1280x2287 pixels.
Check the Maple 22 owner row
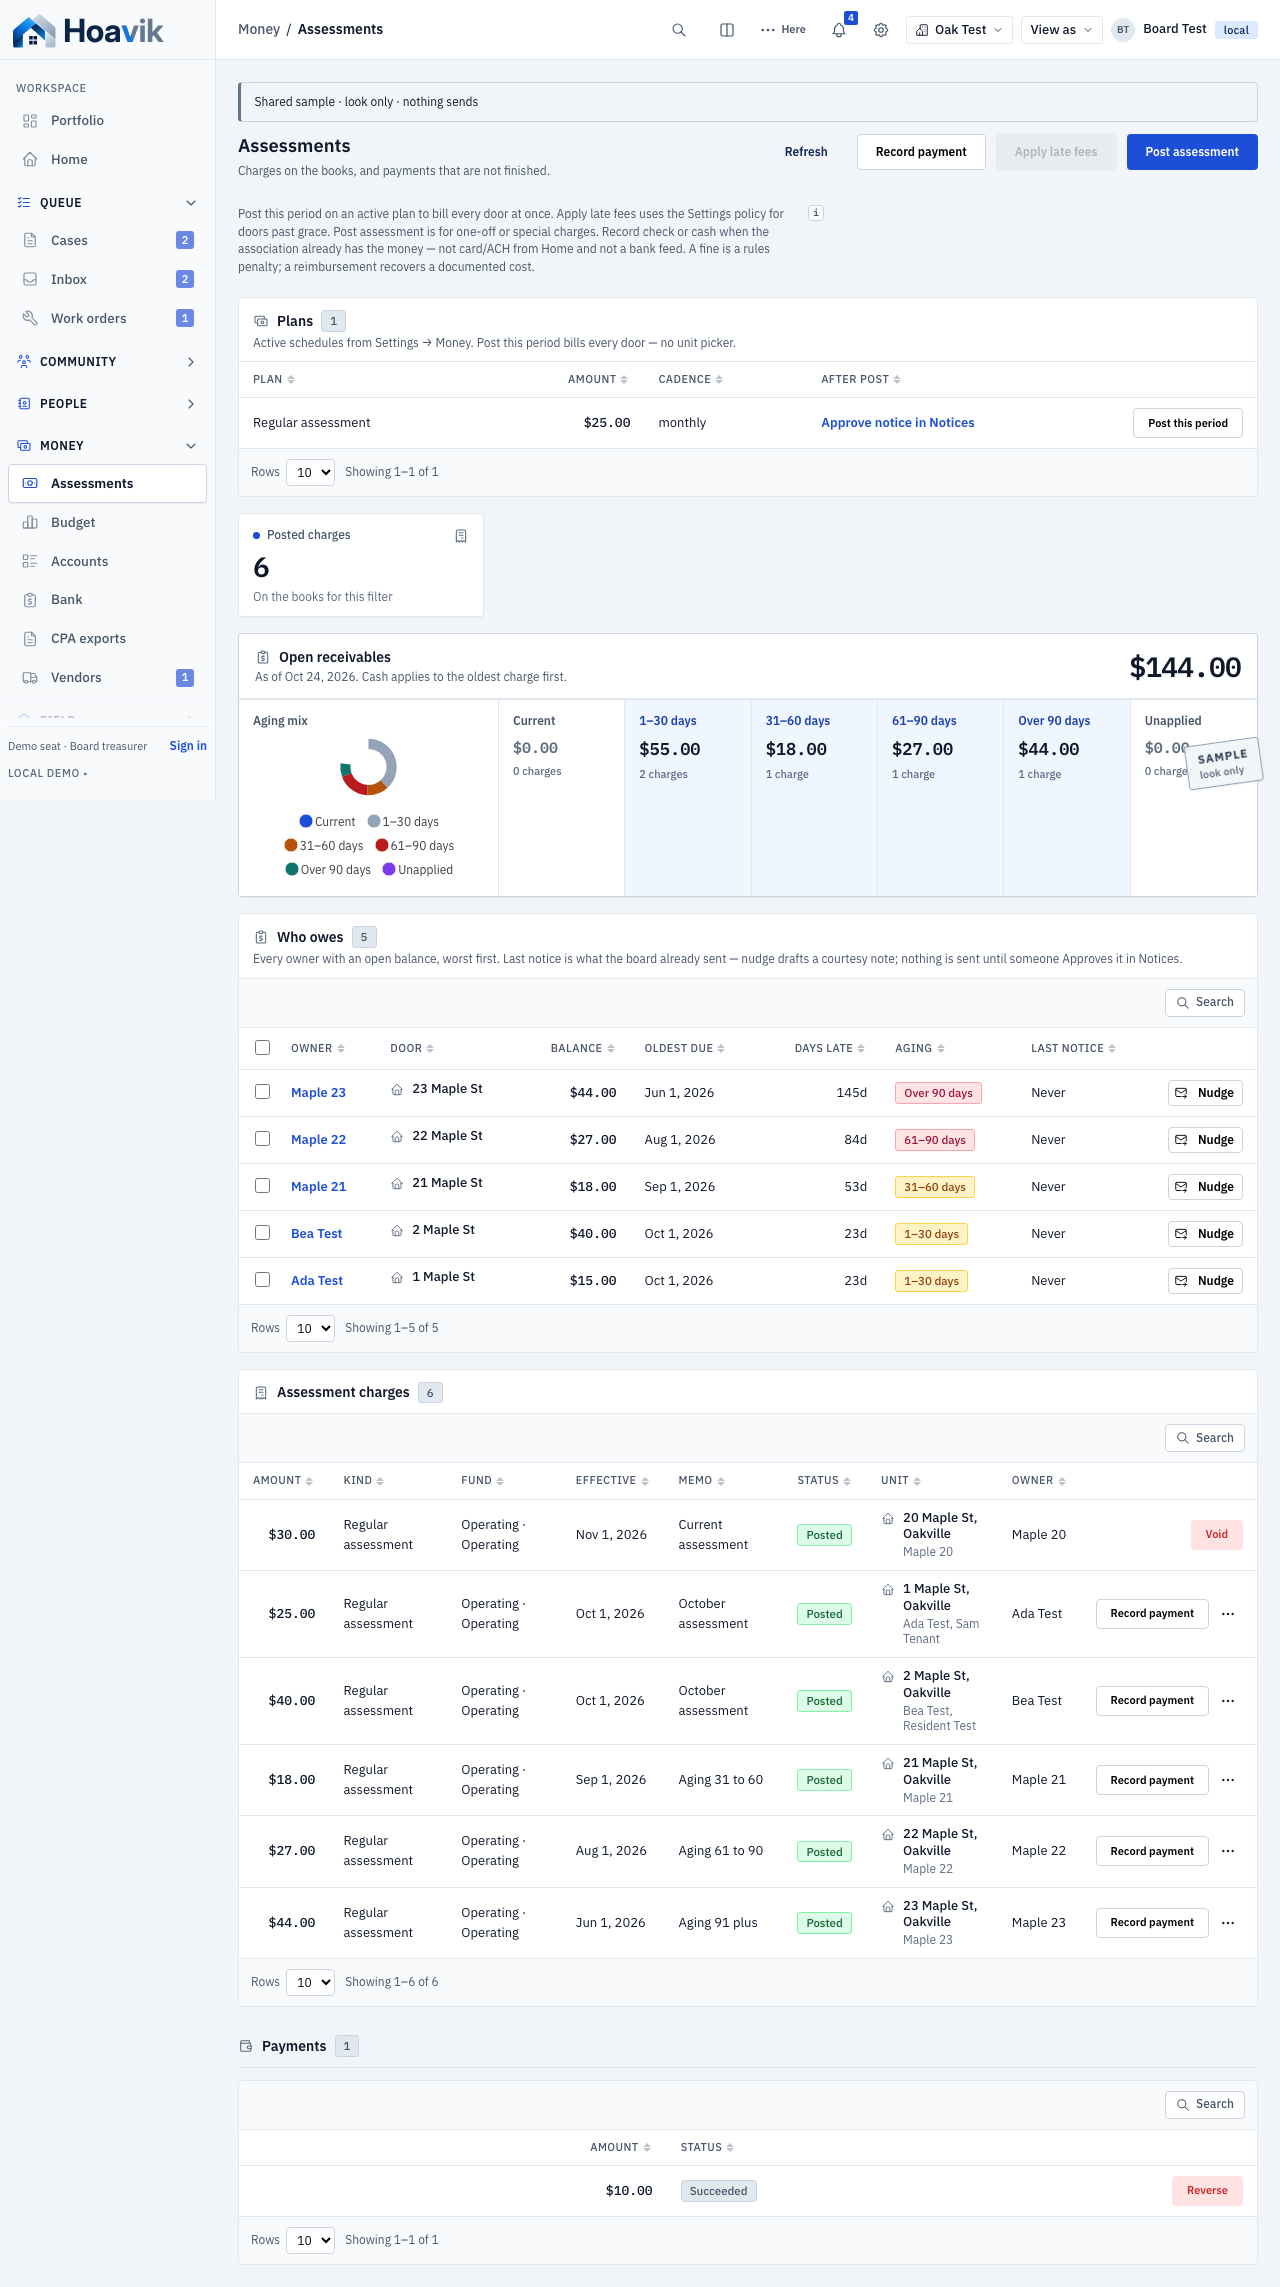point(262,1139)
